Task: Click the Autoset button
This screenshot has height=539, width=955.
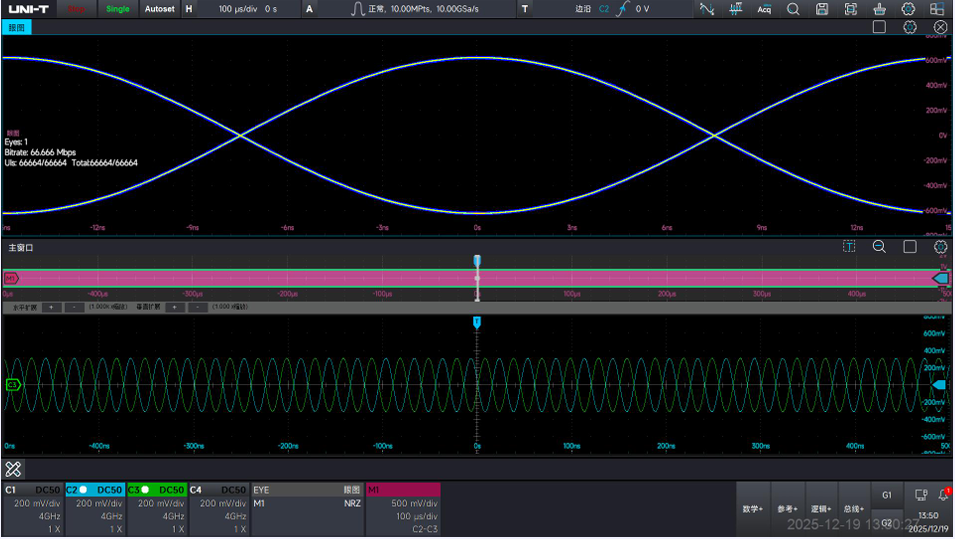Action: 160,9
